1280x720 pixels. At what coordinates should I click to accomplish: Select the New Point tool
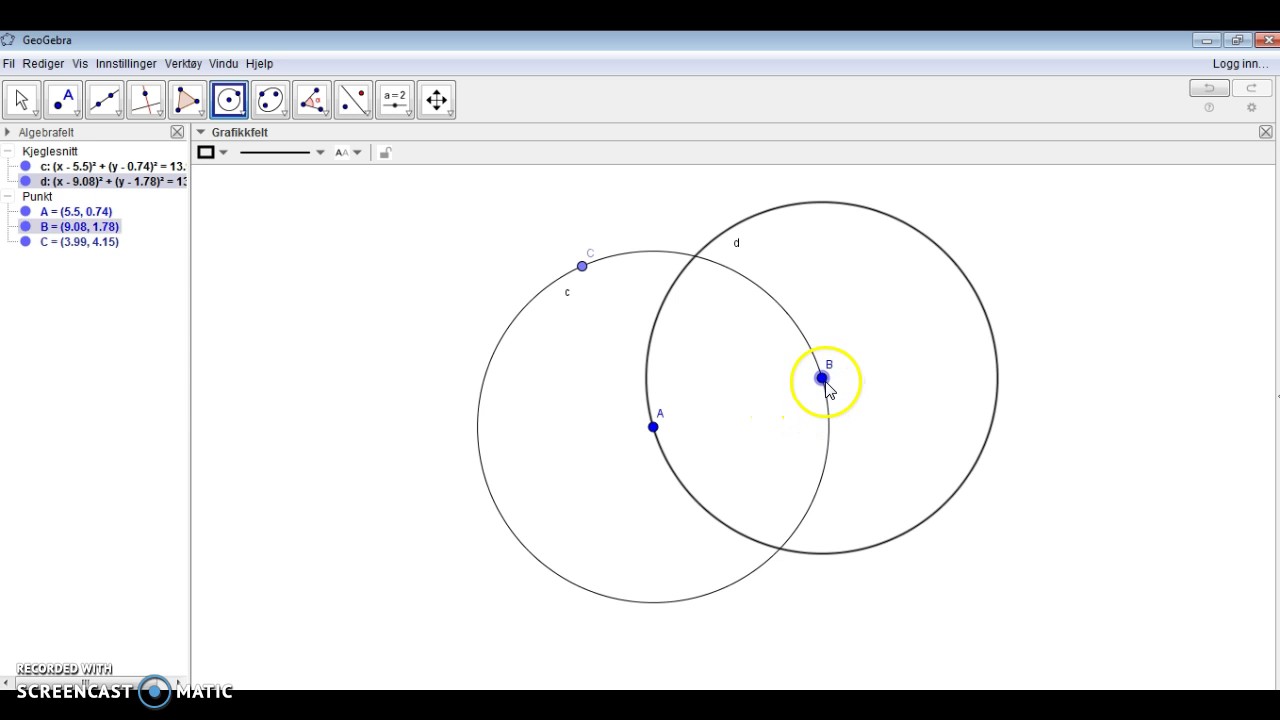[63, 99]
